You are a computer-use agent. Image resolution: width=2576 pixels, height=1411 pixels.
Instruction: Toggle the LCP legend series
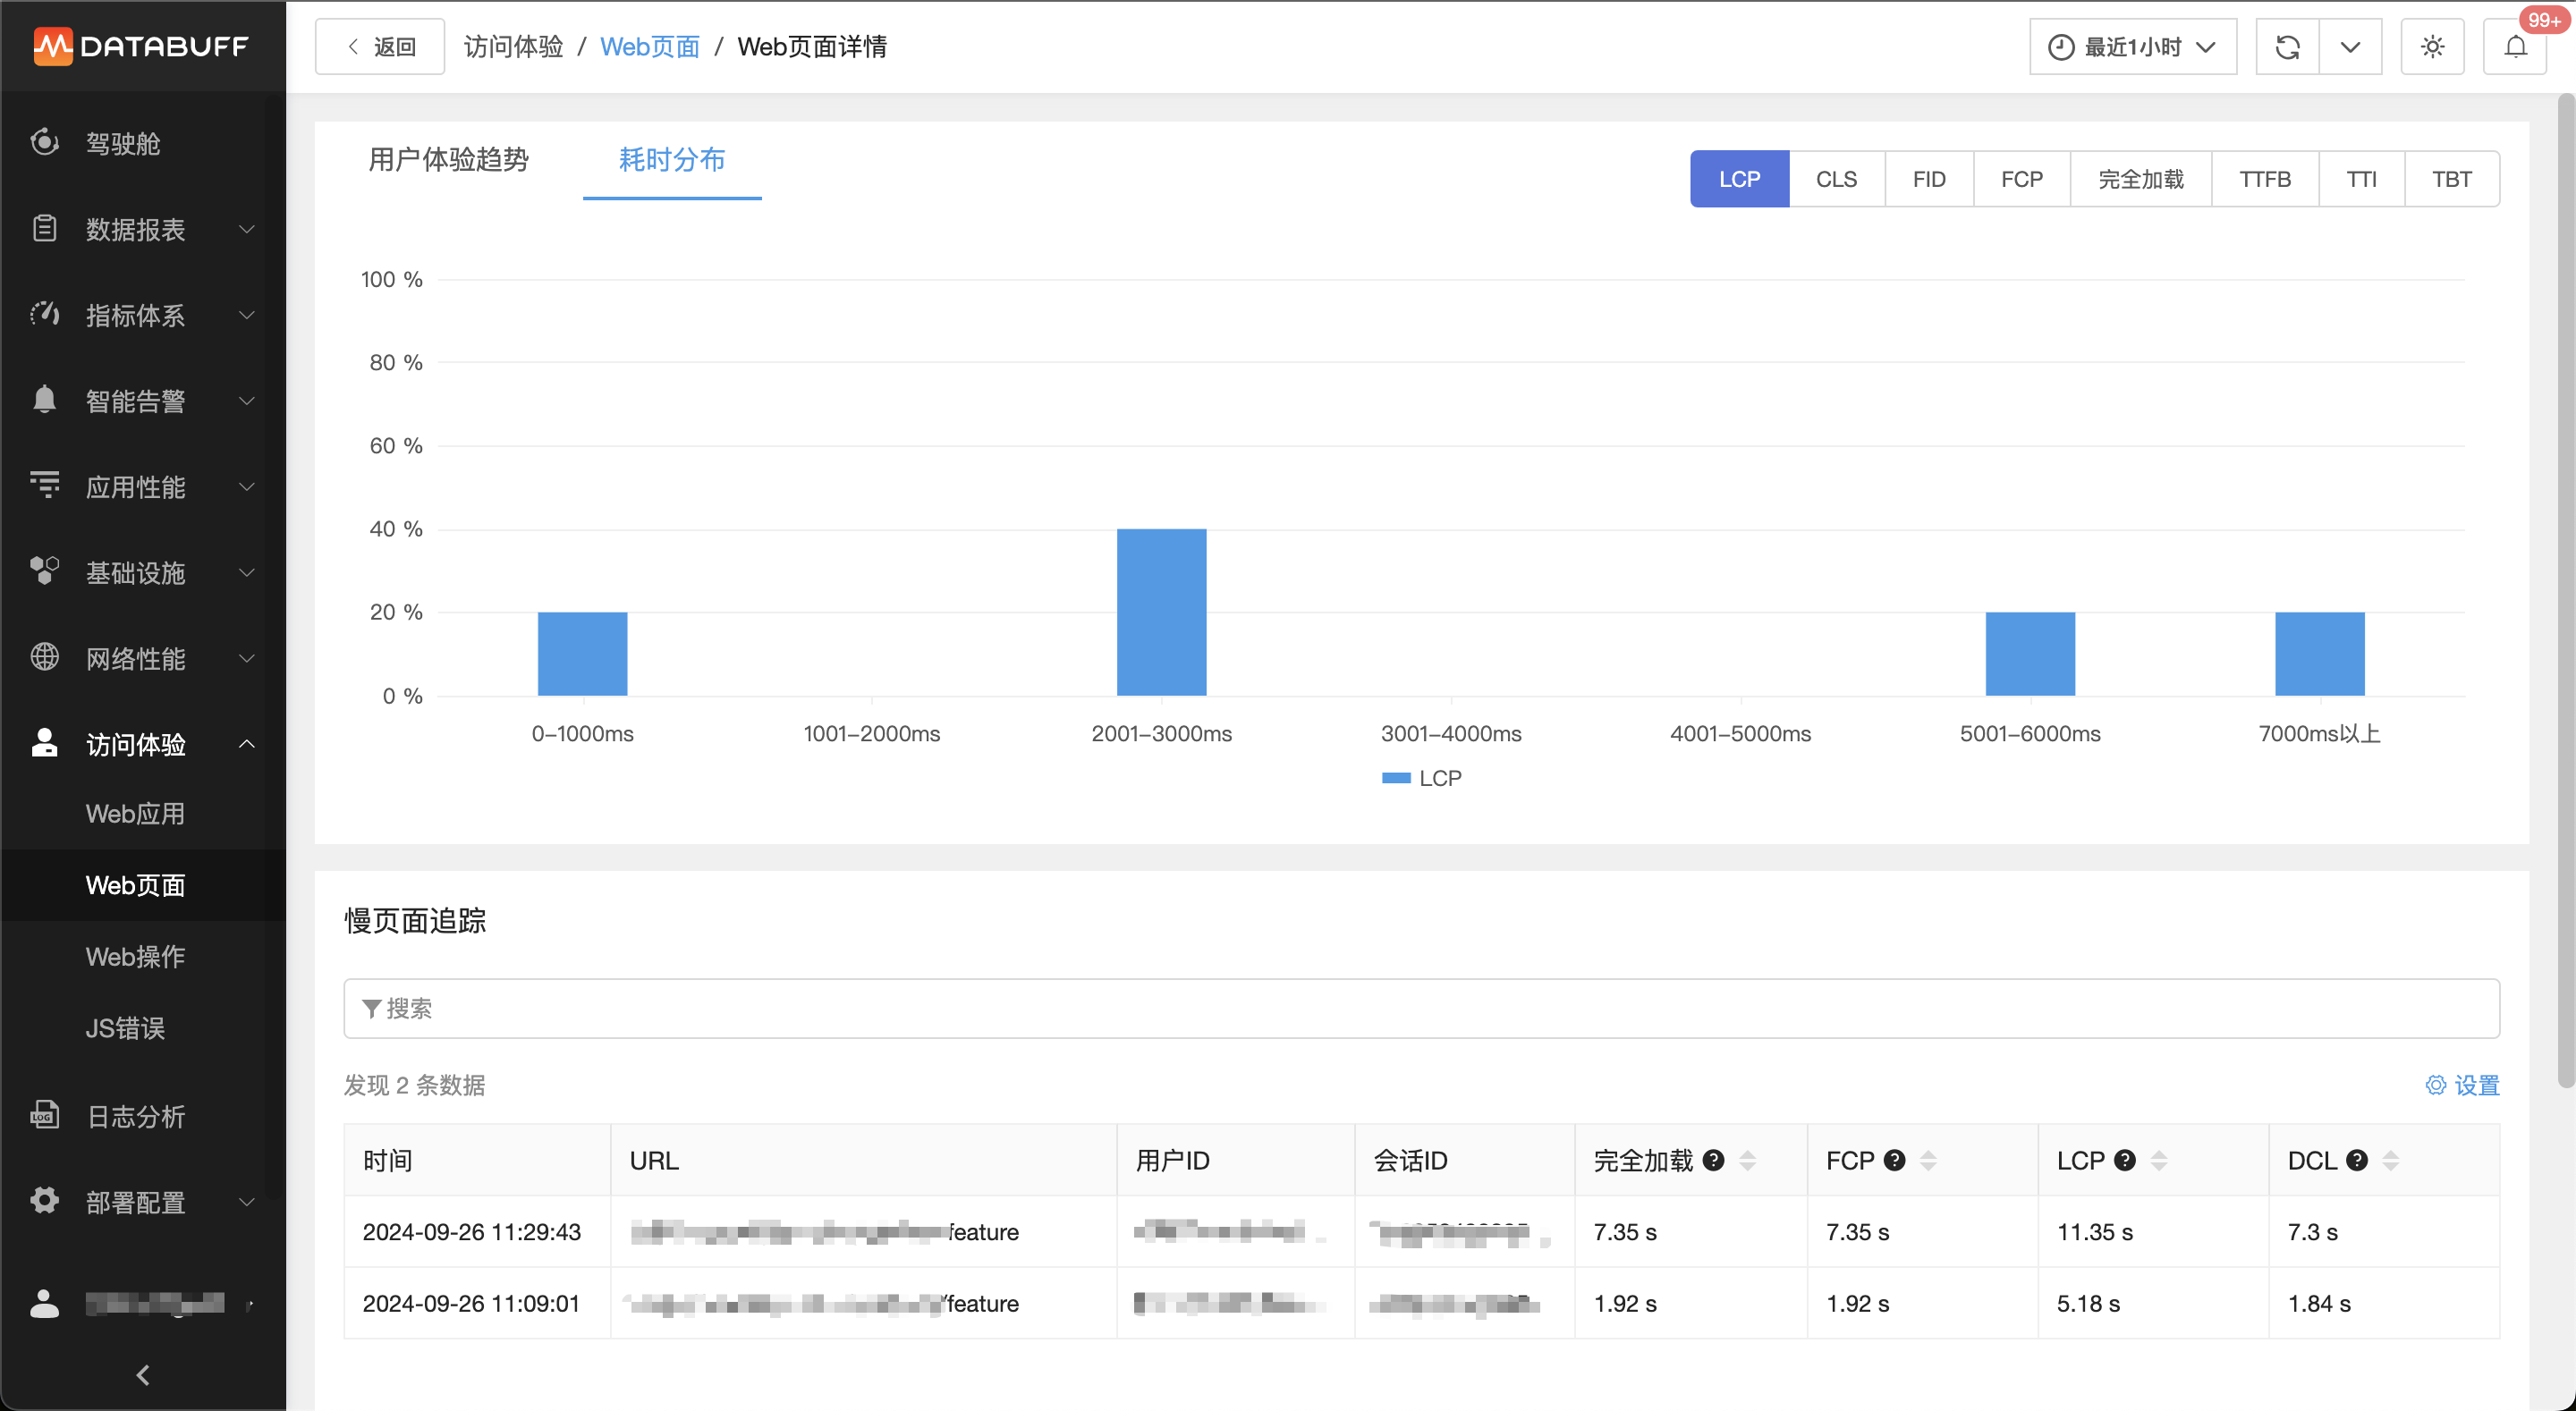coord(1421,778)
